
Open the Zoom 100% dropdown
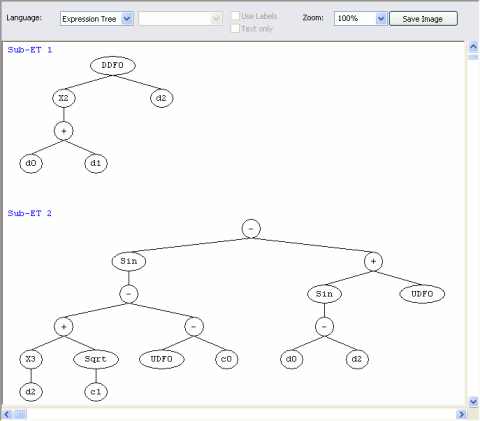pyautogui.click(x=360, y=19)
